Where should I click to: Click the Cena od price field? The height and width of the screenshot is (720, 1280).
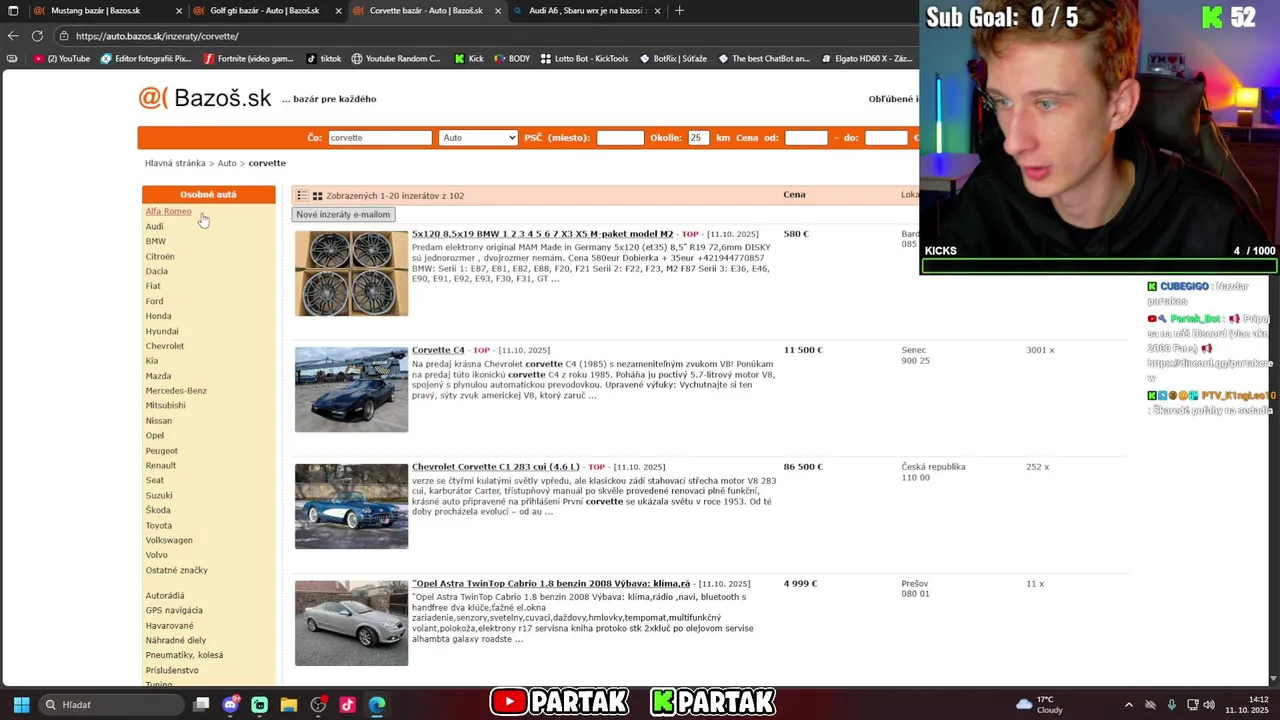tap(806, 138)
